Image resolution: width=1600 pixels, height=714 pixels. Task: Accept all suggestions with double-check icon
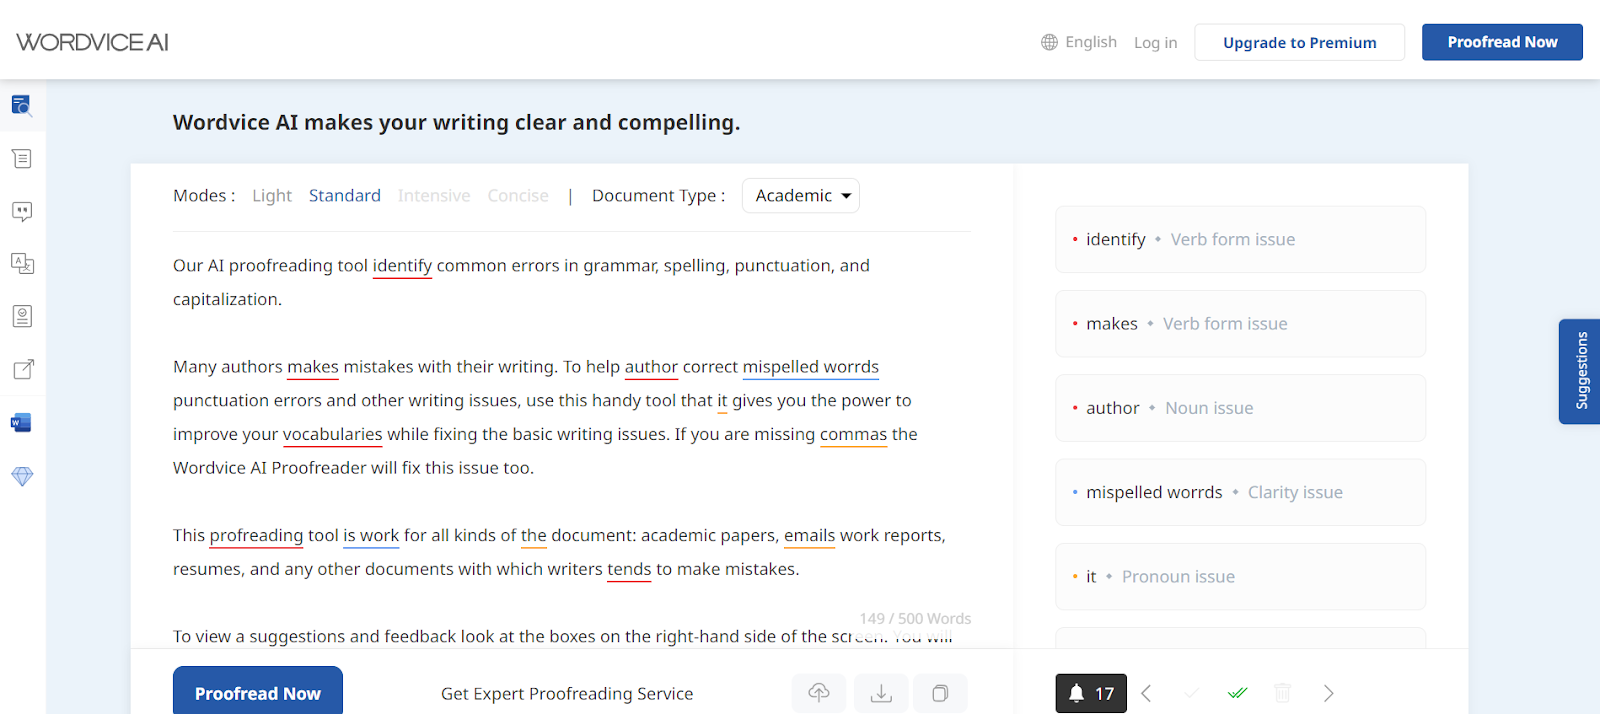point(1237,693)
